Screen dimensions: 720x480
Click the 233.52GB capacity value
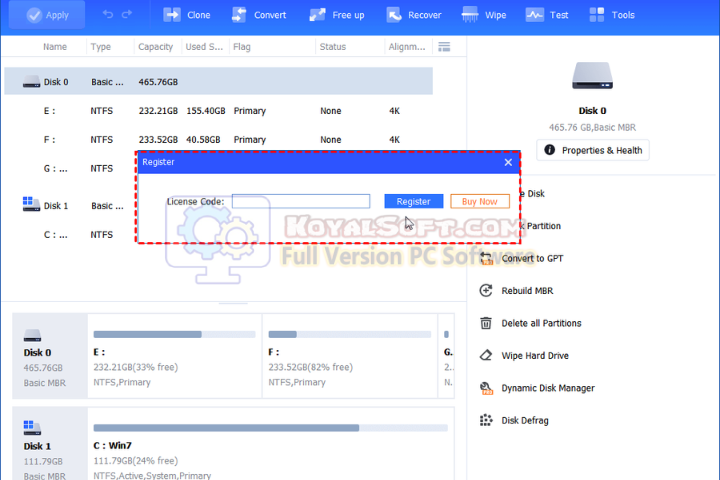coord(158,140)
